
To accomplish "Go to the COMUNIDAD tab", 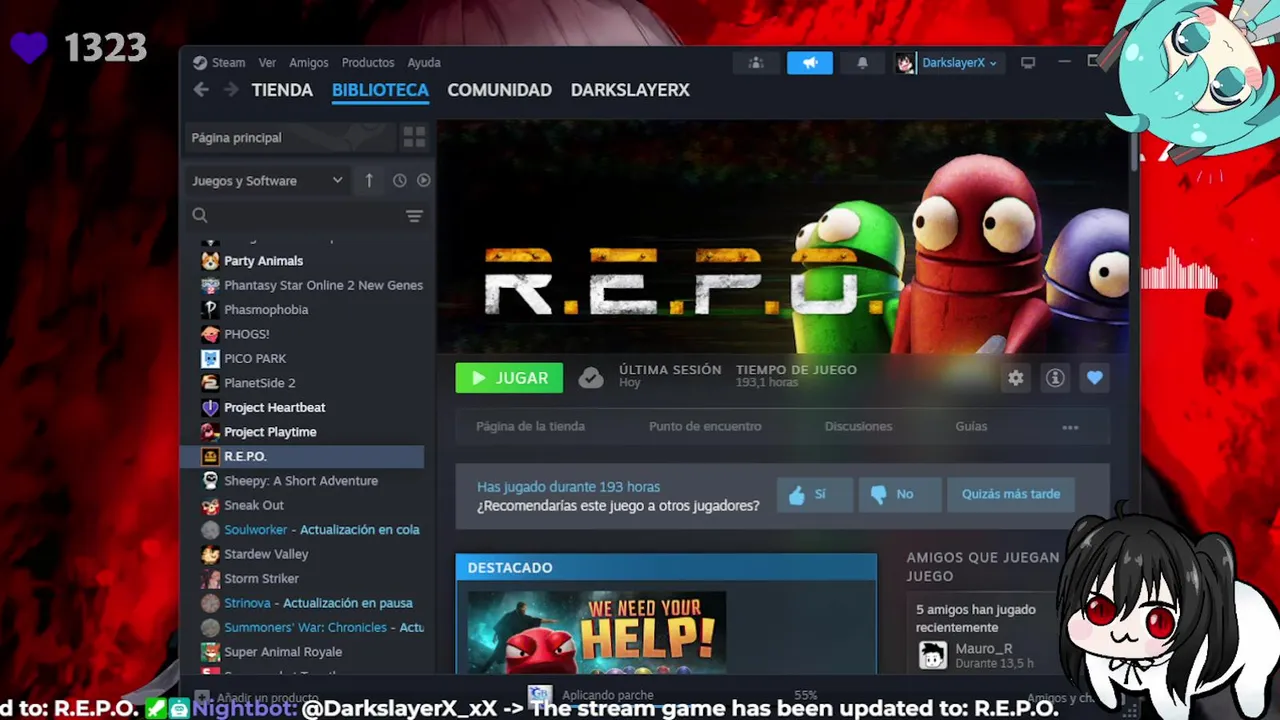I will (499, 90).
